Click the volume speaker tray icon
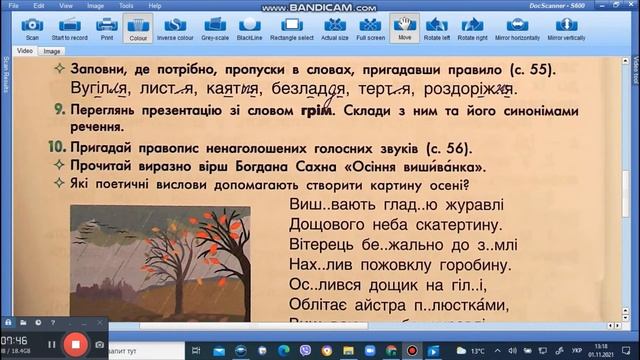This screenshot has width=640, height=360. click(513, 351)
